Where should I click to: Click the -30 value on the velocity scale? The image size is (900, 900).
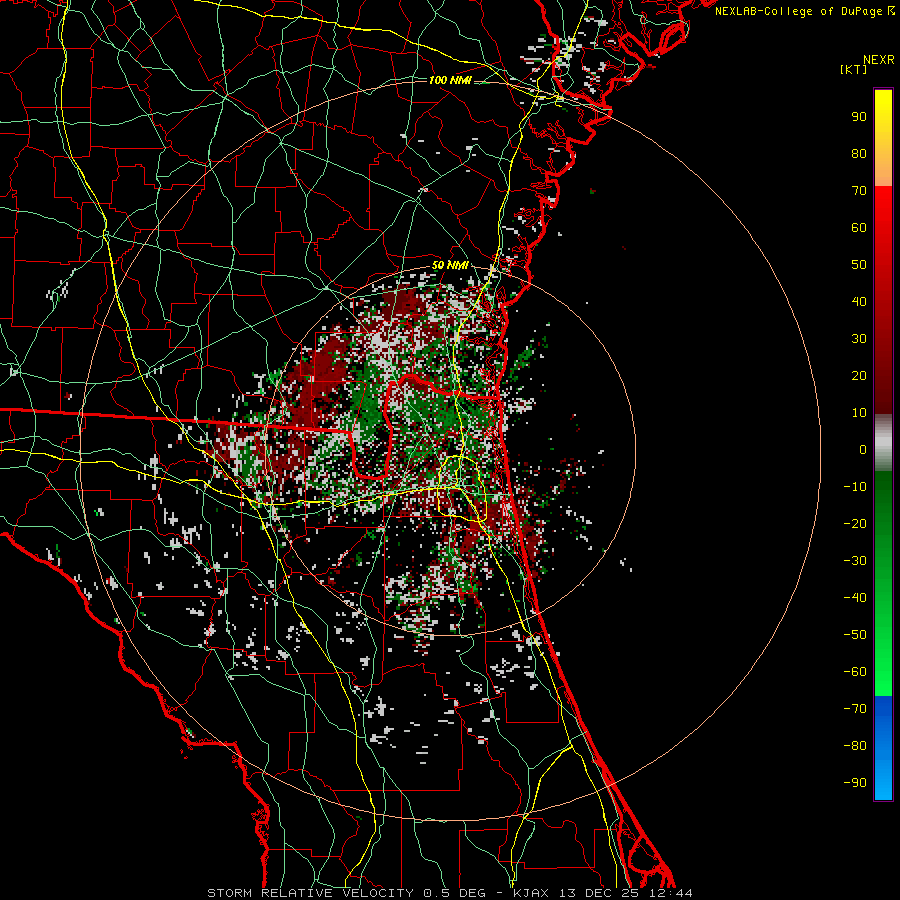pos(855,561)
